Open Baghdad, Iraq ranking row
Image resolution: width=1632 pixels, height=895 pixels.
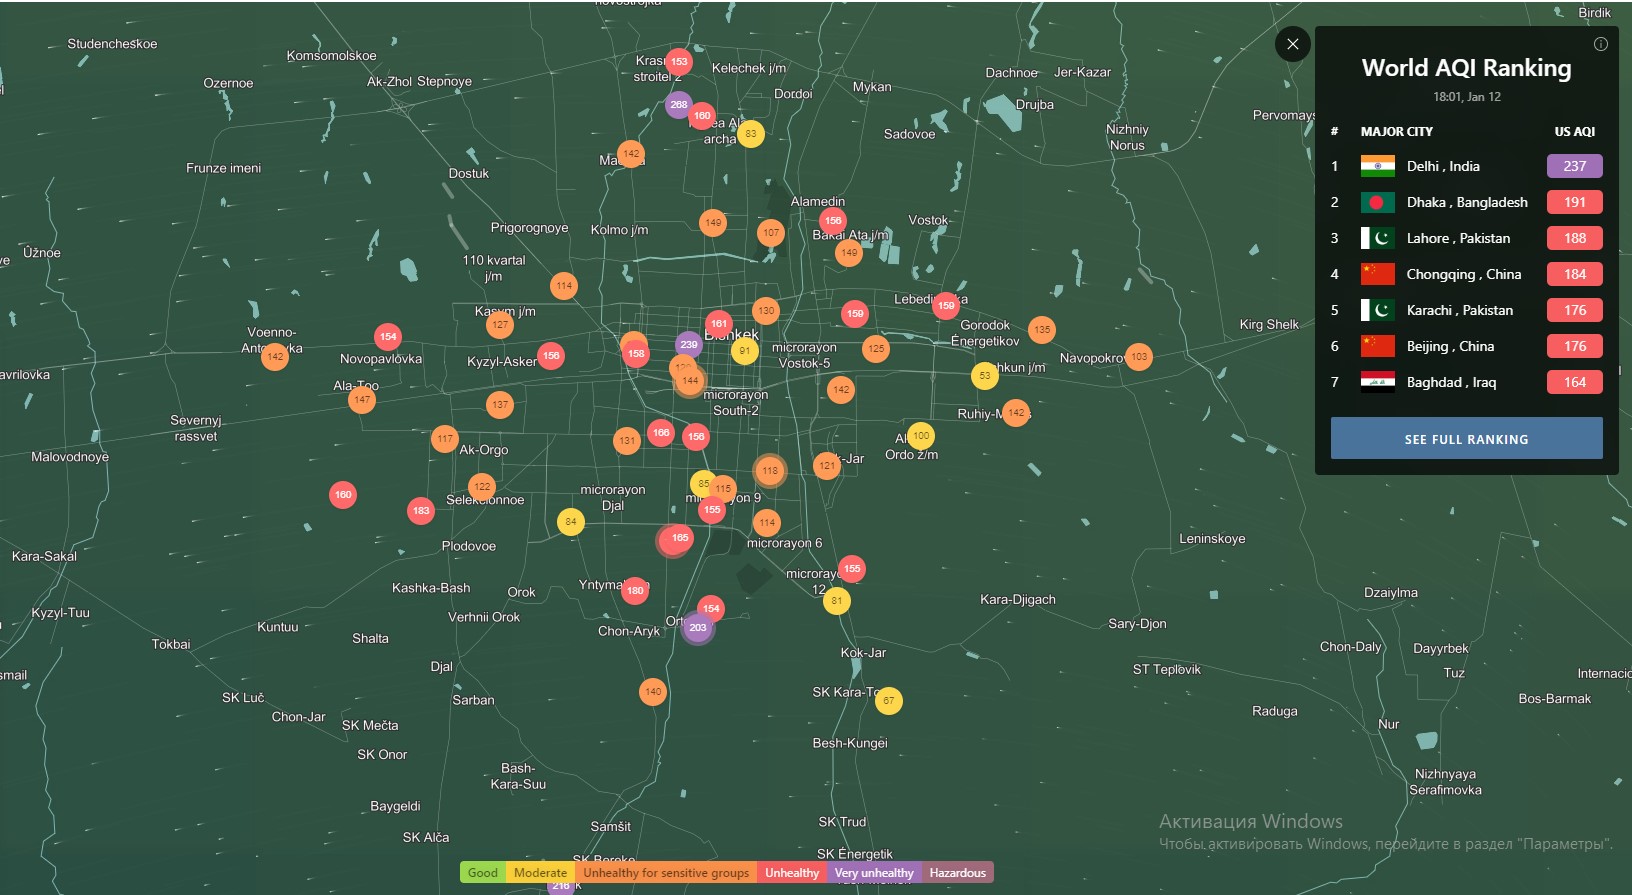tap(1450, 382)
